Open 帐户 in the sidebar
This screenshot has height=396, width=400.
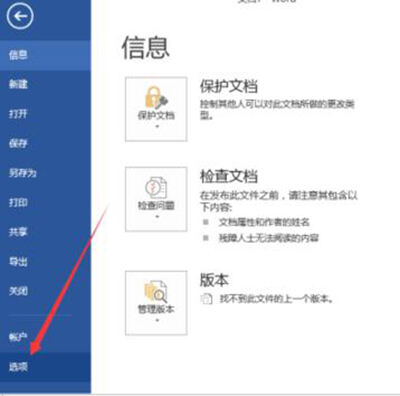tap(45, 337)
